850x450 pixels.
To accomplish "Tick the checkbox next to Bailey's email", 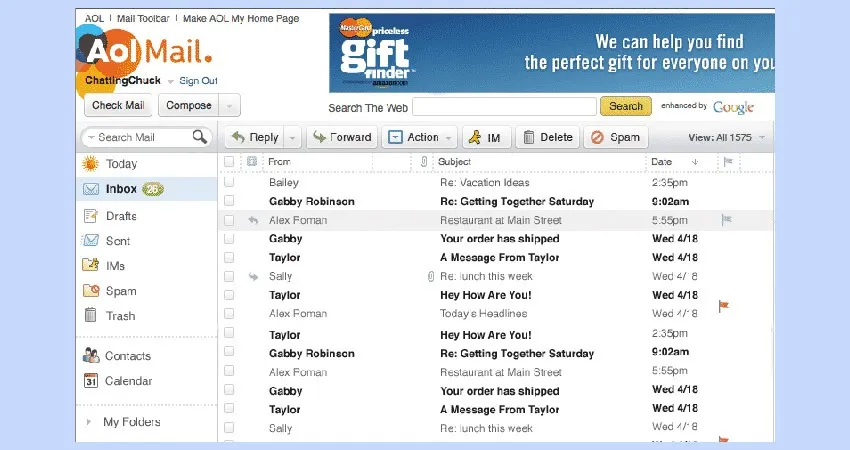I will (229, 183).
